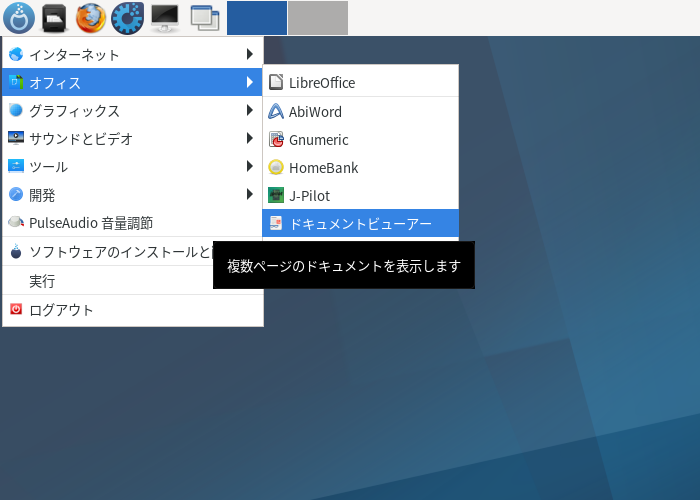Expand the インターネット submenu arrow
Viewport: 700px width, 500px height.
250,54
